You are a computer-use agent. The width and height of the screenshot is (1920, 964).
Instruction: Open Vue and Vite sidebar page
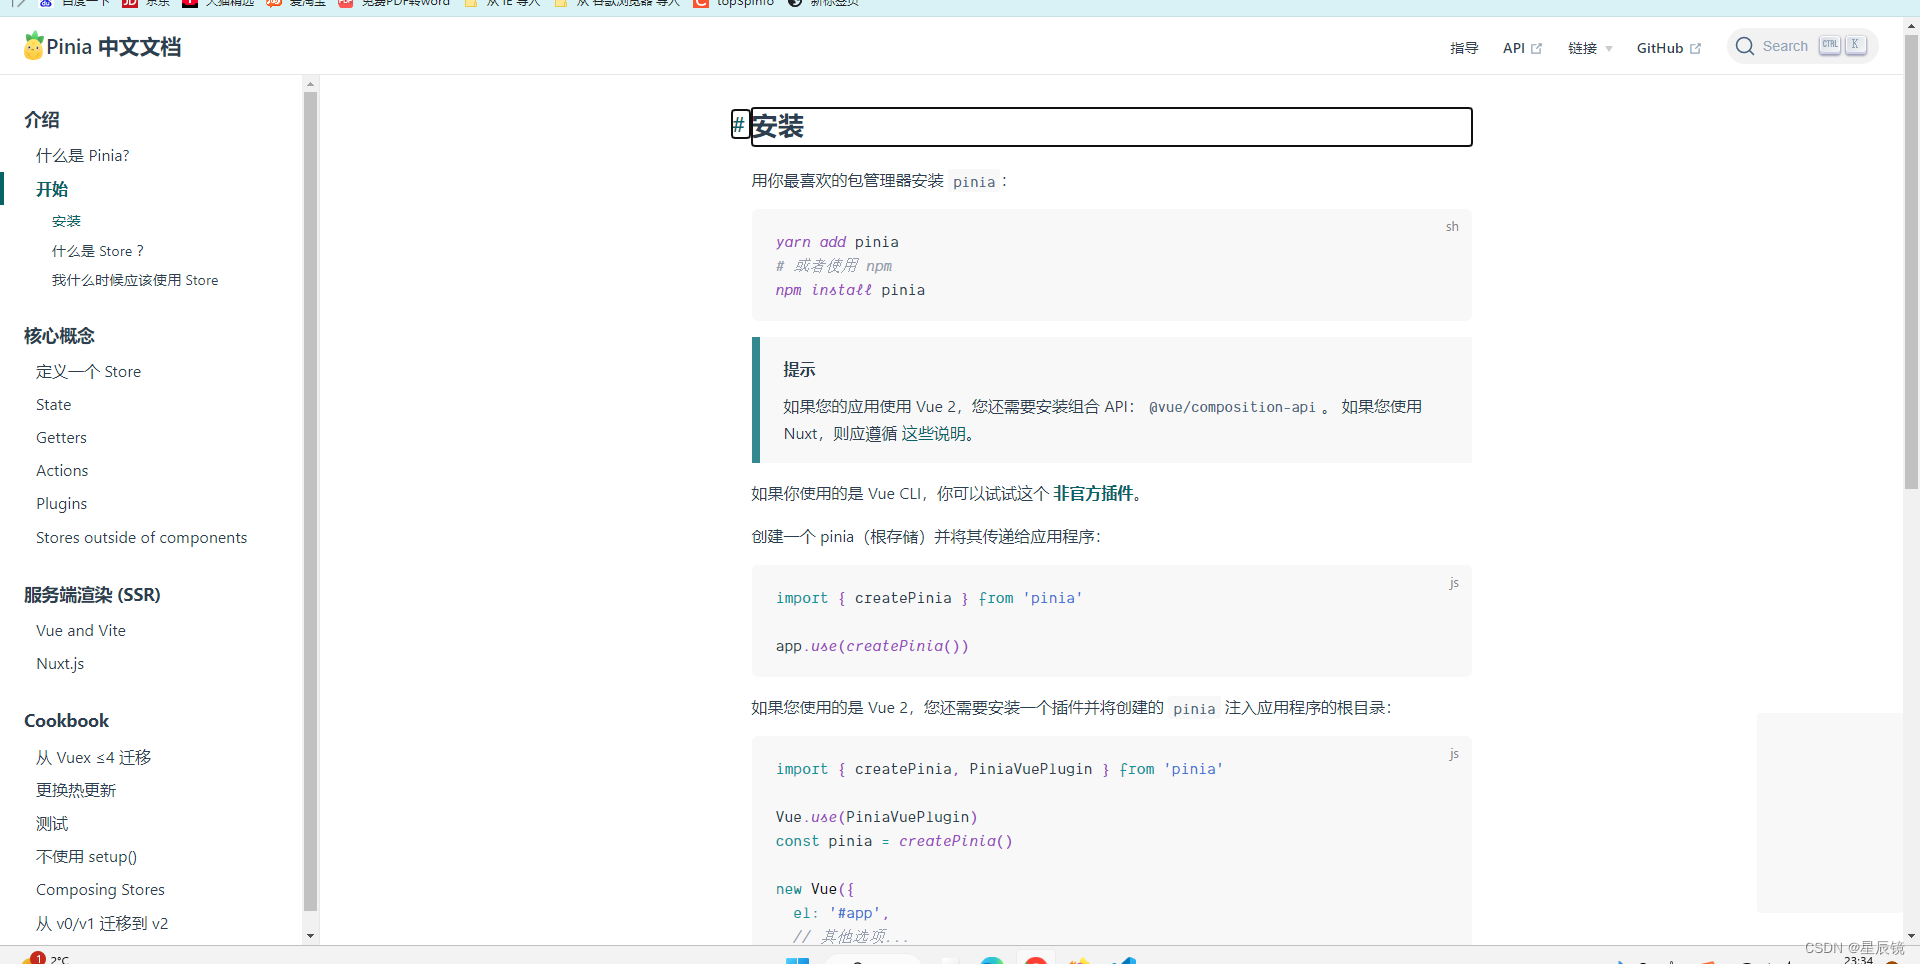[81, 631]
